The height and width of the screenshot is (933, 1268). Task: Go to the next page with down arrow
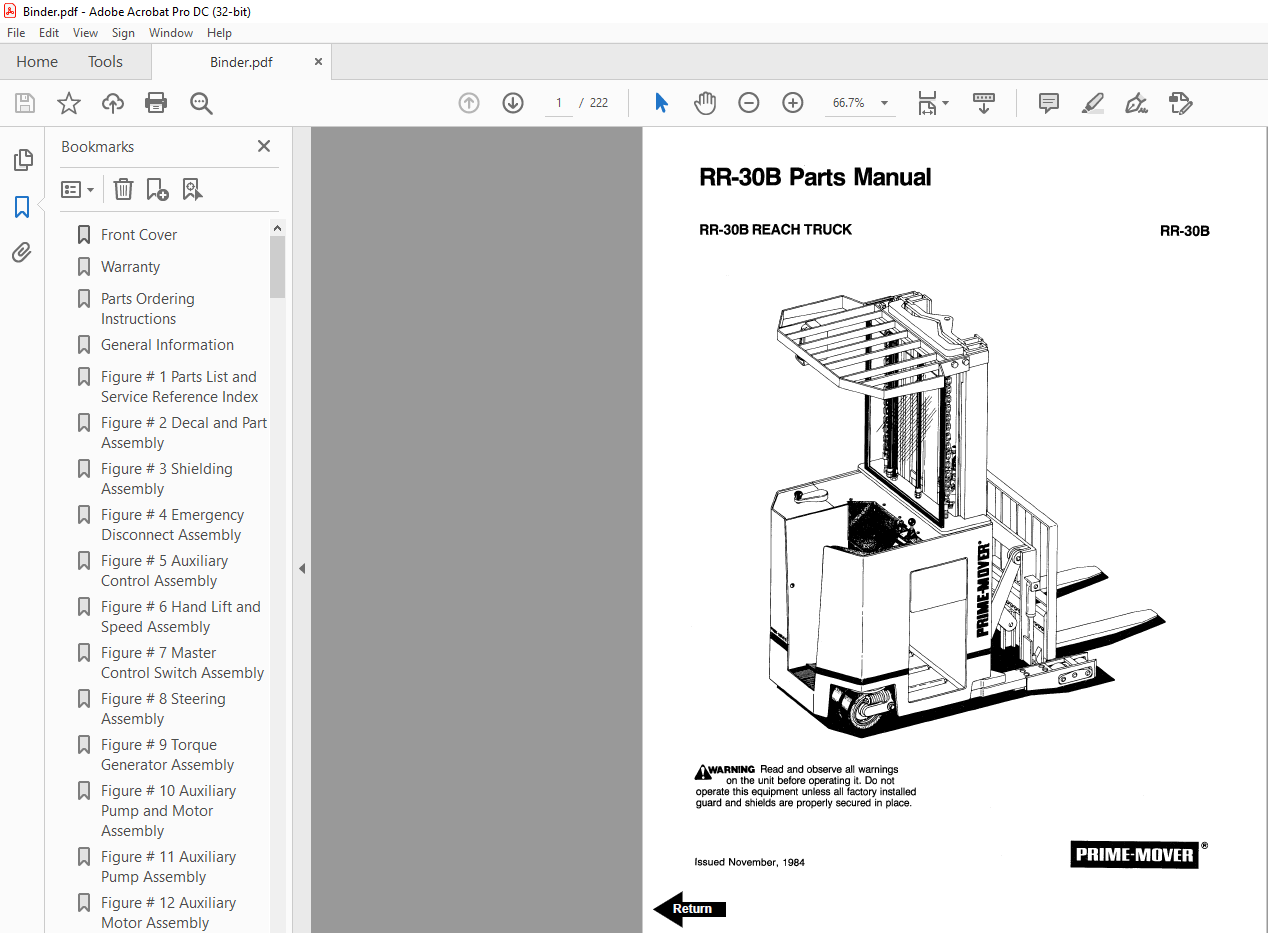tap(513, 103)
